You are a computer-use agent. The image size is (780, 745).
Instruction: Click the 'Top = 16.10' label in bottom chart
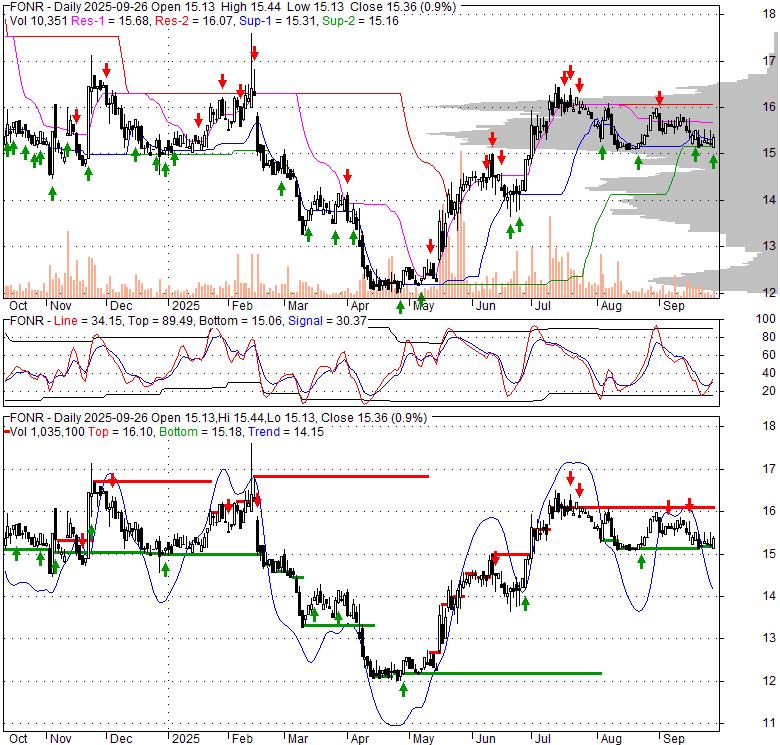coord(121,432)
